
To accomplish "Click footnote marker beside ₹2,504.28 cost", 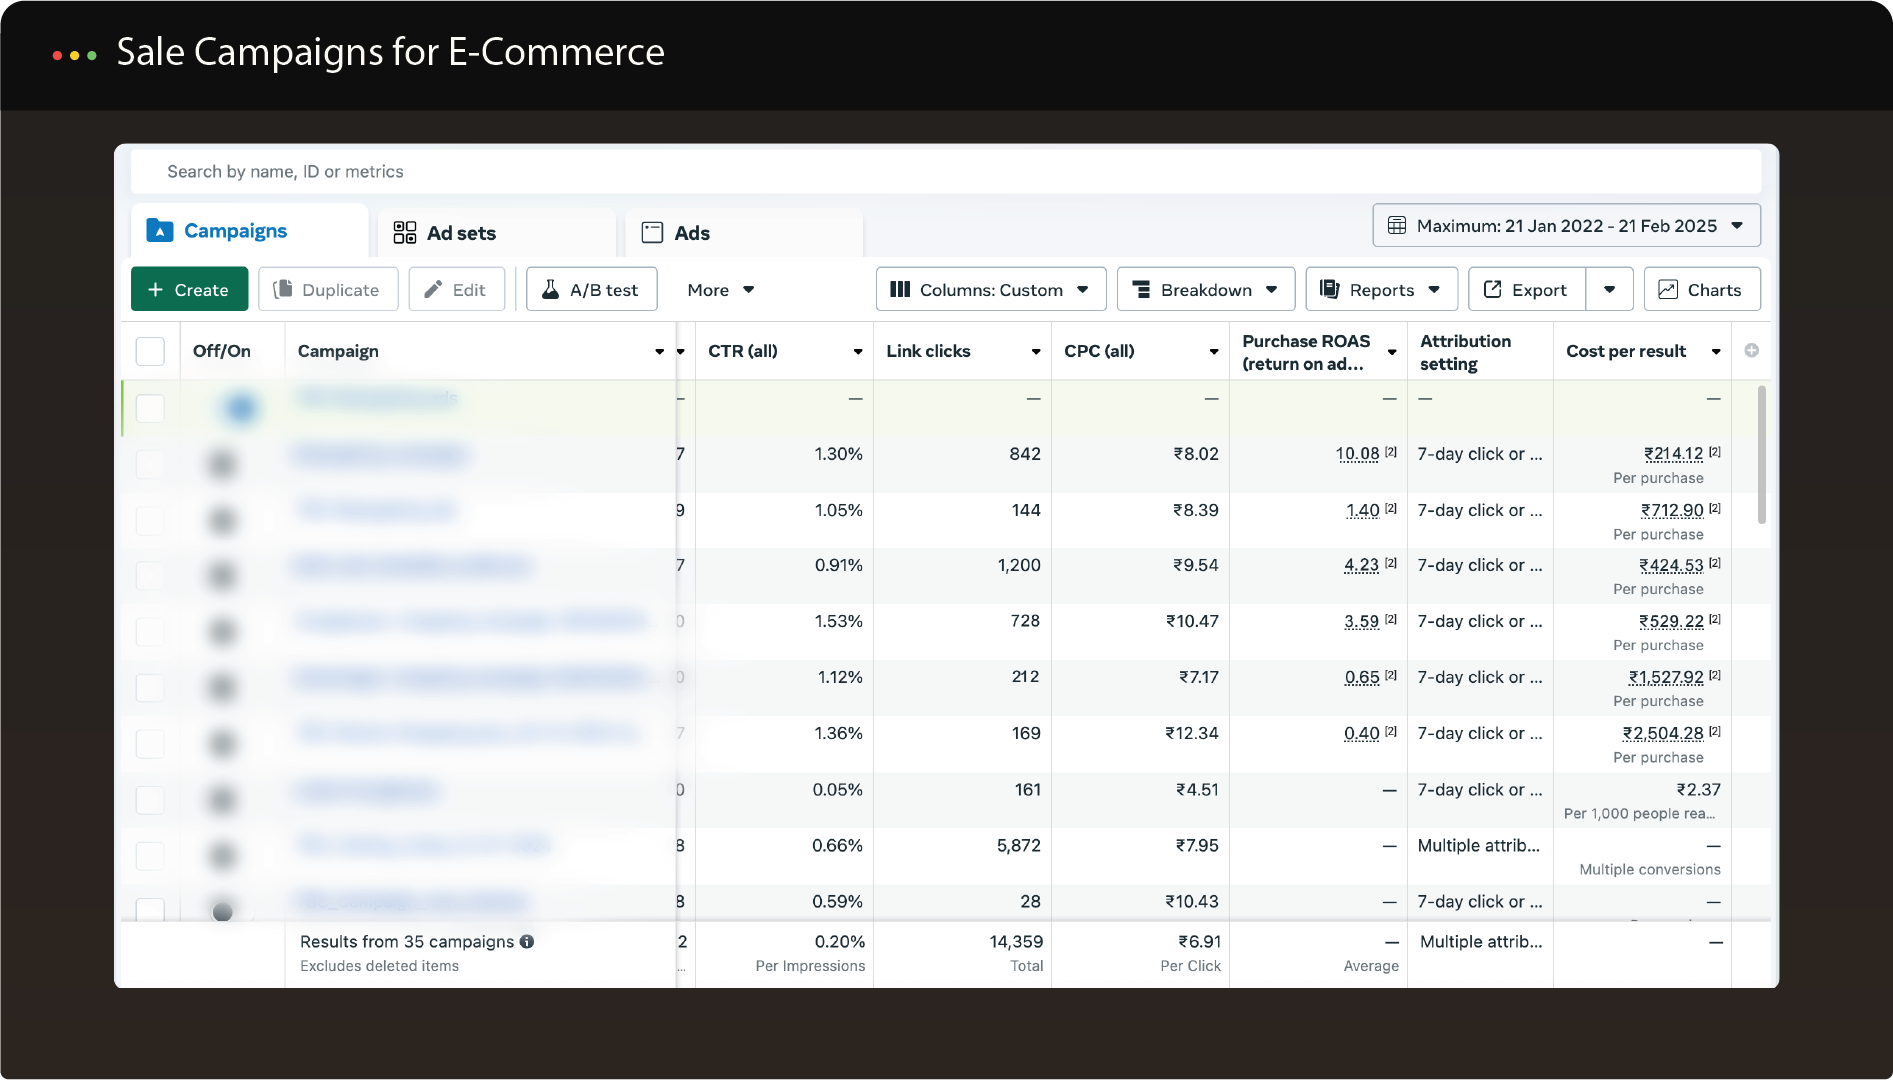I will click(x=1715, y=731).
